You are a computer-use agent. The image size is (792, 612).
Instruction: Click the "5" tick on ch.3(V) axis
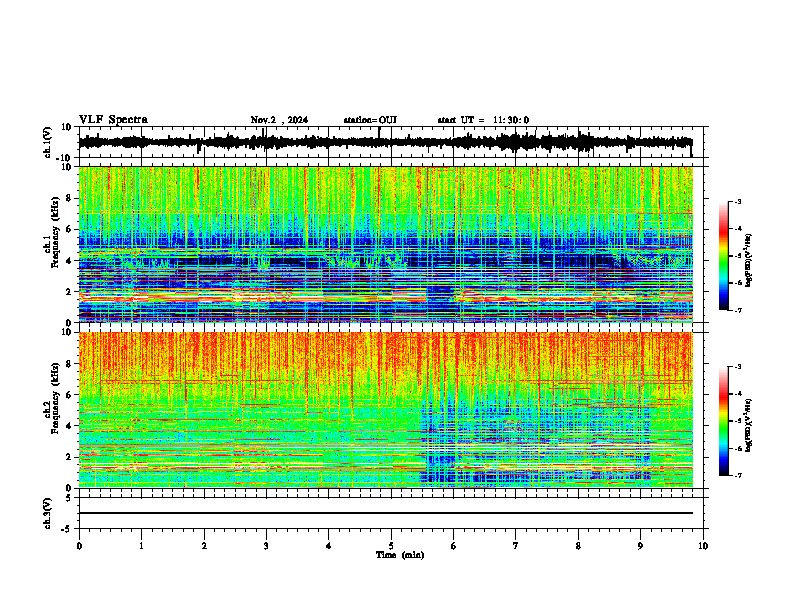pos(70,498)
